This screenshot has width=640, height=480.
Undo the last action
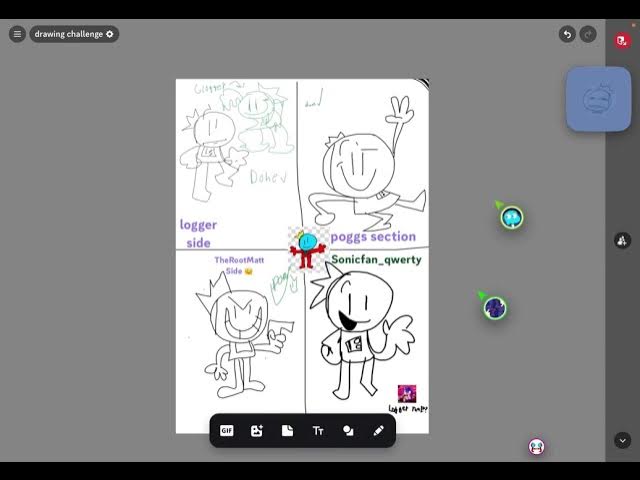567,34
